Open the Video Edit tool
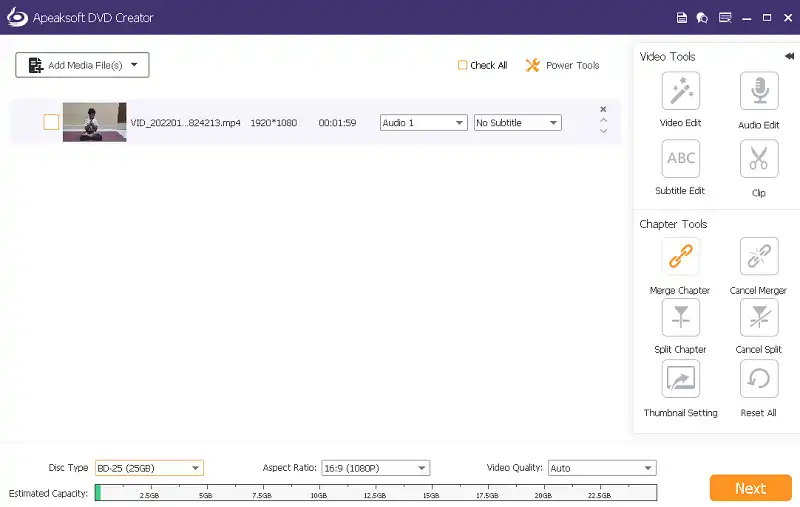Image resolution: width=800 pixels, height=507 pixels. pyautogui.click(x=680, y=91)
